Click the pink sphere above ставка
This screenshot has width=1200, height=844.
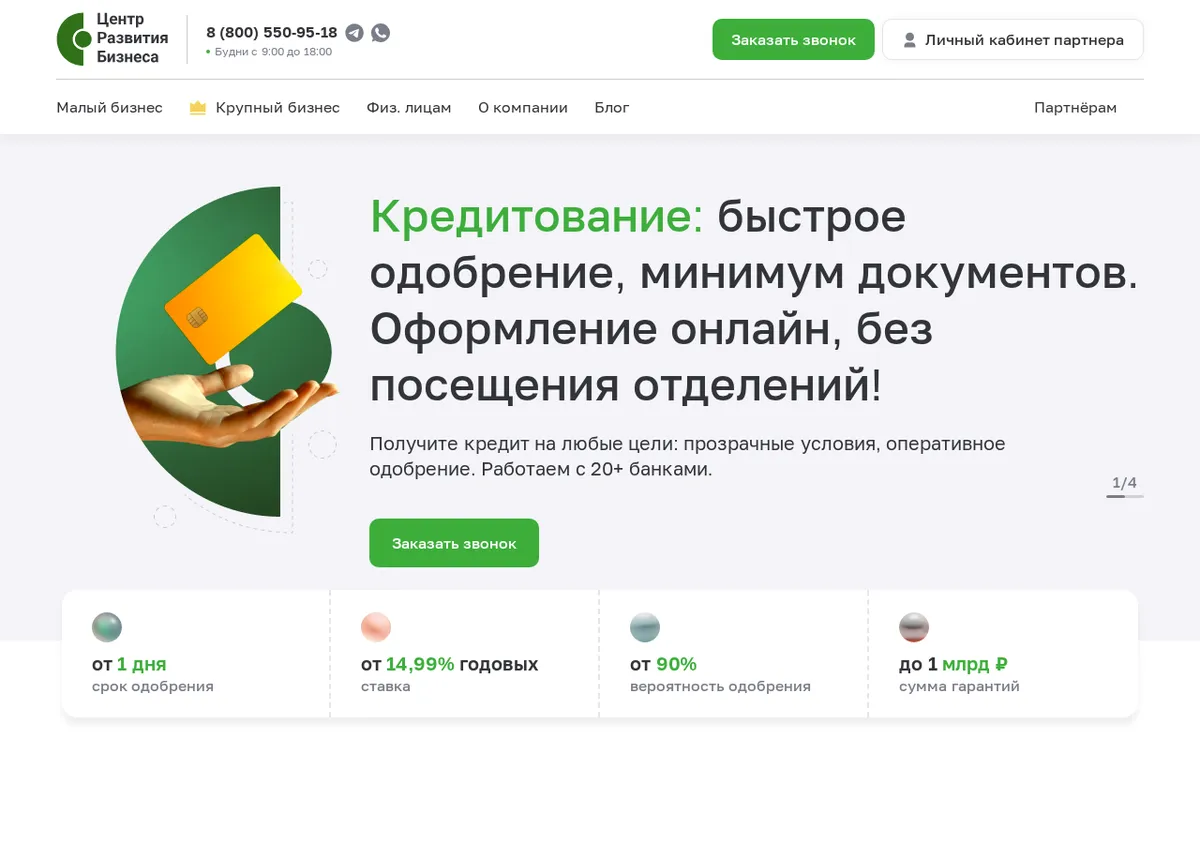click(376, 627)
